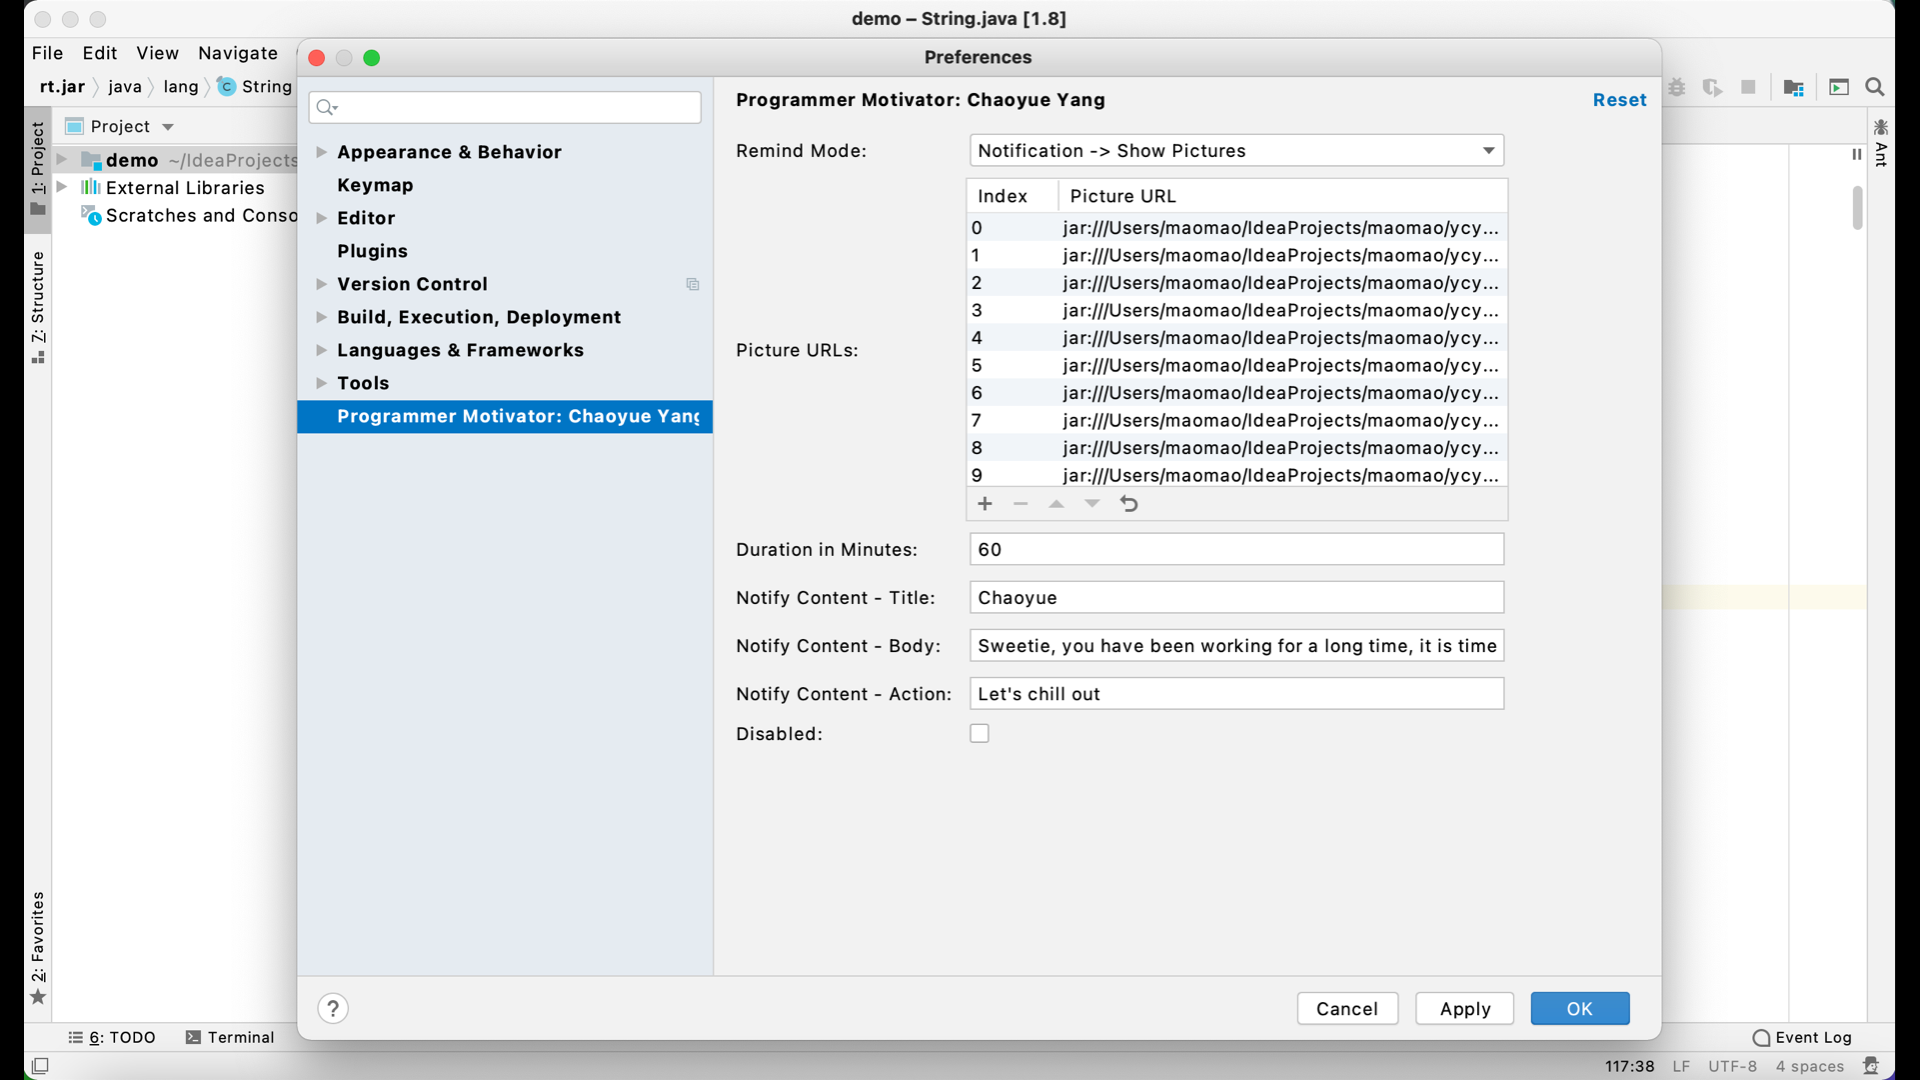Expand the demo project folder
1920x1080 pixels.
pos(62,160)
